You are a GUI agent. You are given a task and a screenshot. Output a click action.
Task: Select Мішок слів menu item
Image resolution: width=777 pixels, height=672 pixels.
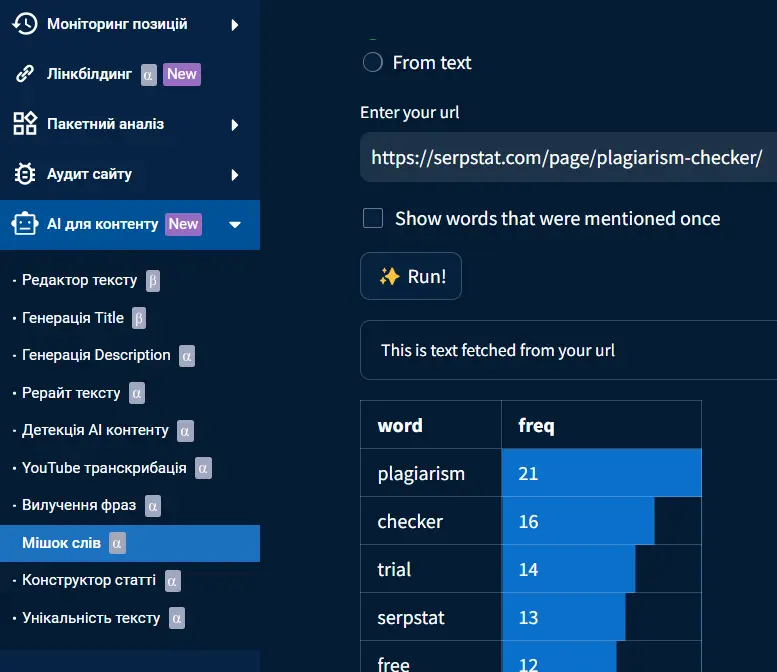point(130,543)
